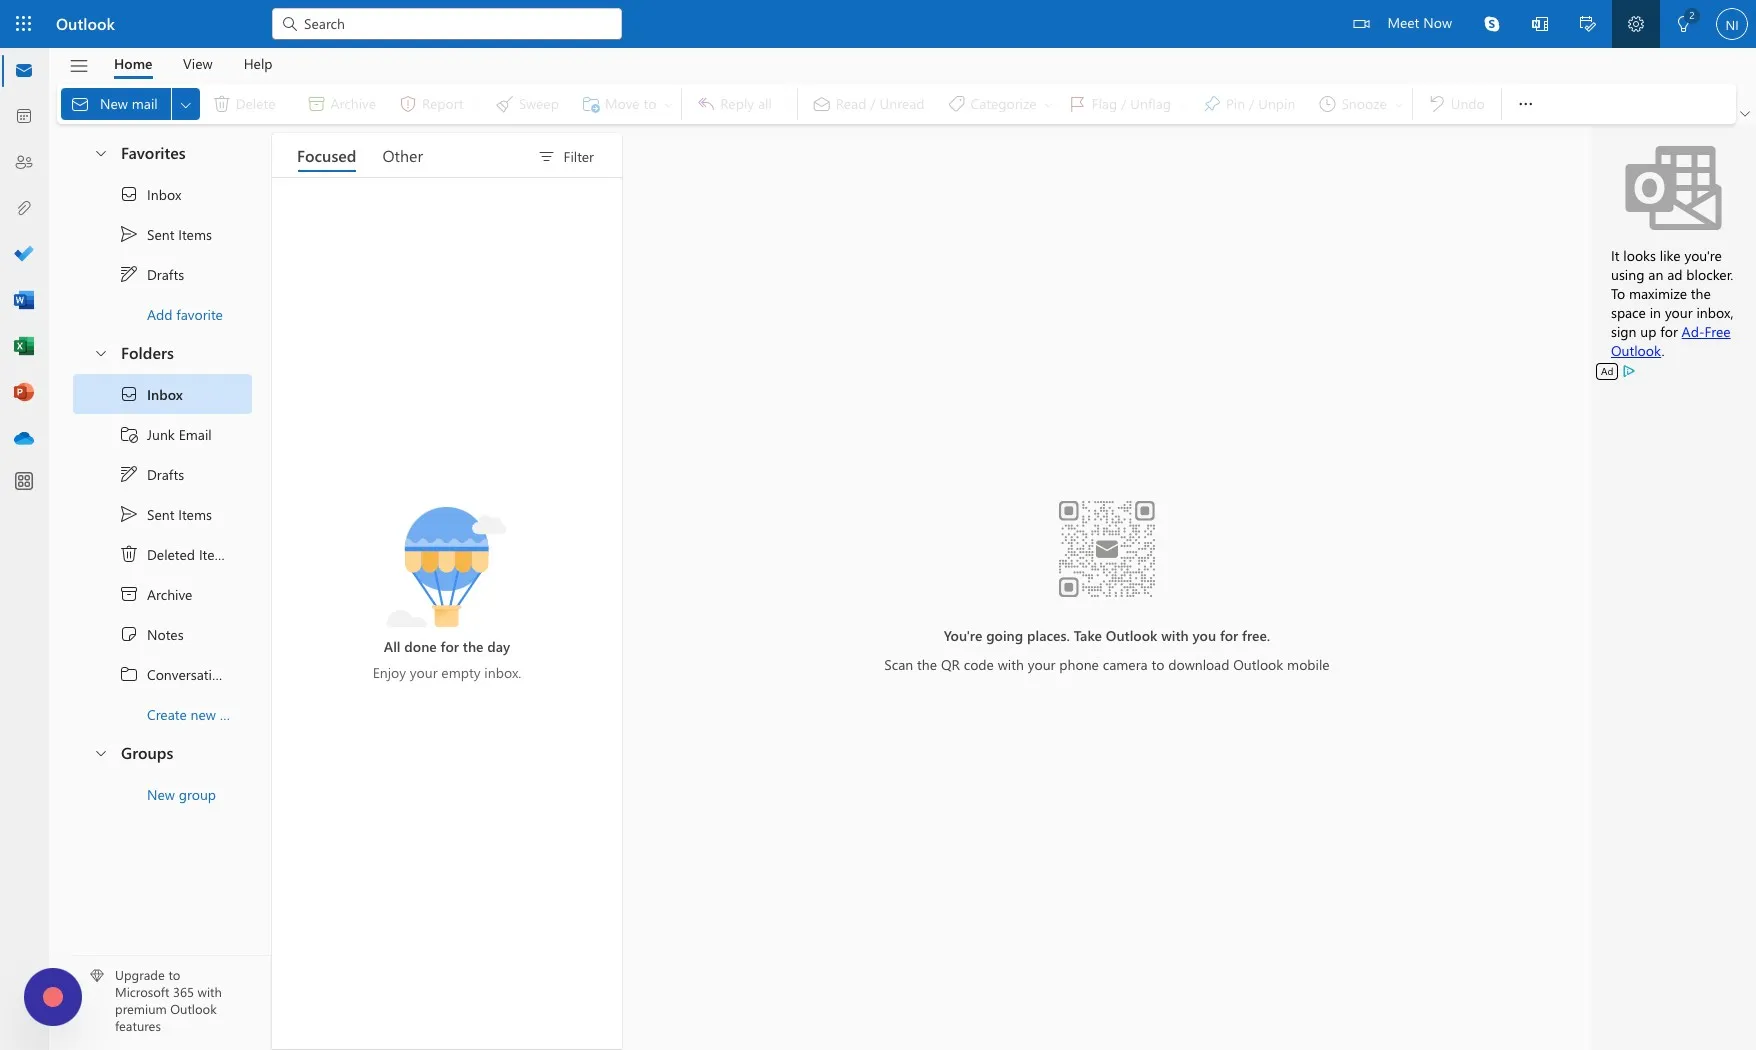This screenshot has height=1050, width=1756.
Task: Click the Create new folder link
Action: (x=188, y=715)
